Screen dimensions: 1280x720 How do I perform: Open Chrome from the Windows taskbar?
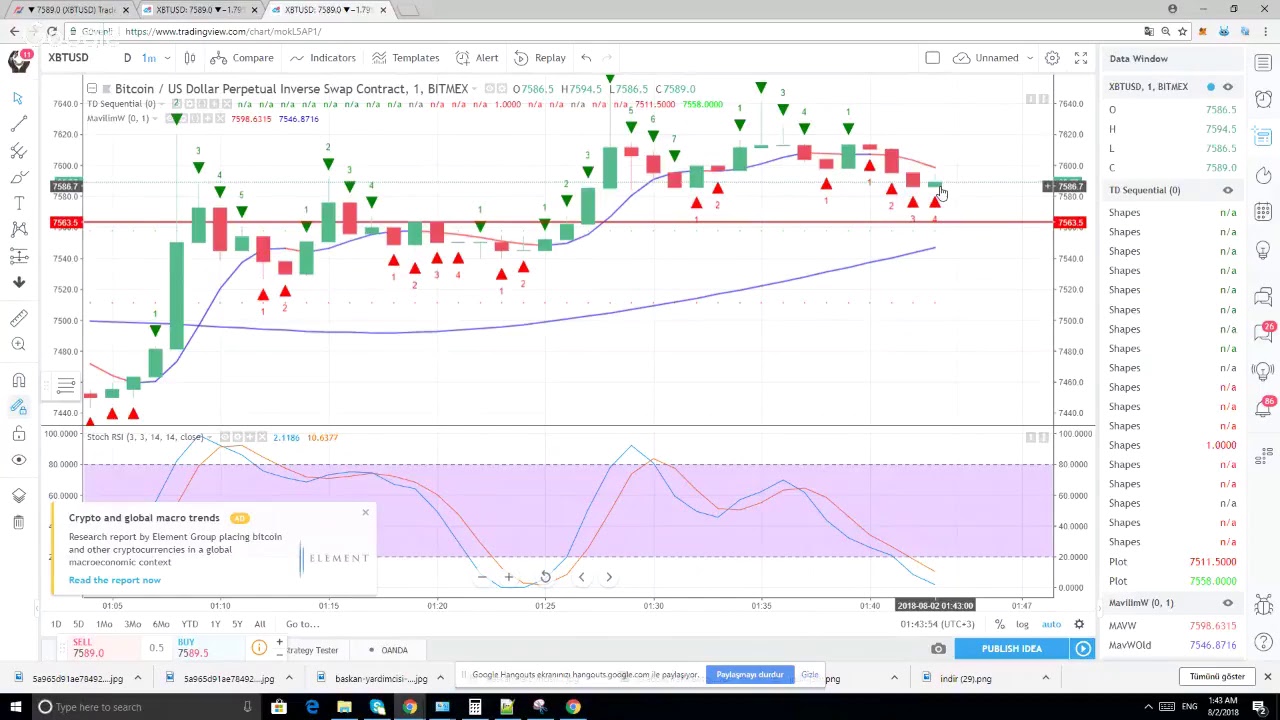(410, 707)
